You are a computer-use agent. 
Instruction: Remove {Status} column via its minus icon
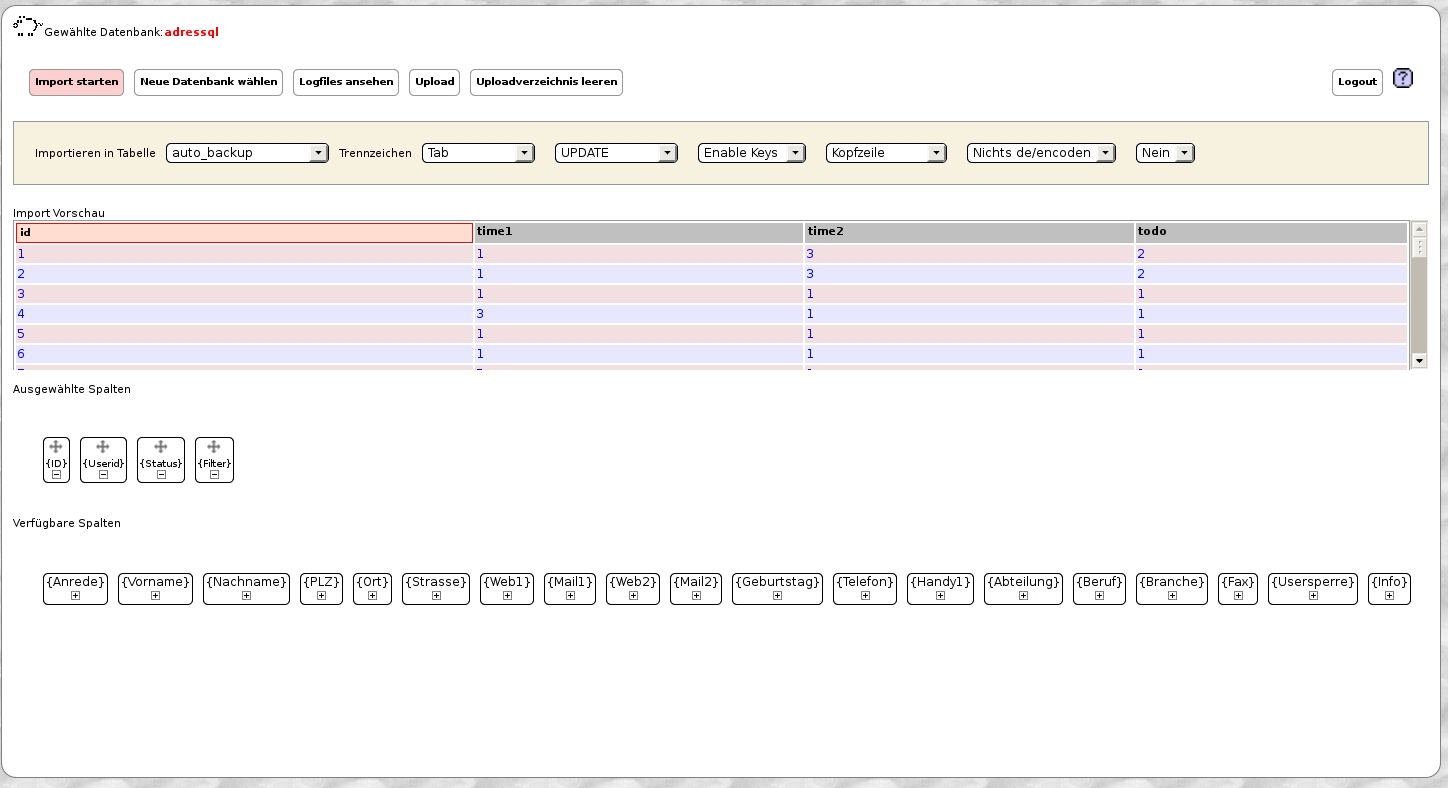pyautogui.click(x=161, y=475)
